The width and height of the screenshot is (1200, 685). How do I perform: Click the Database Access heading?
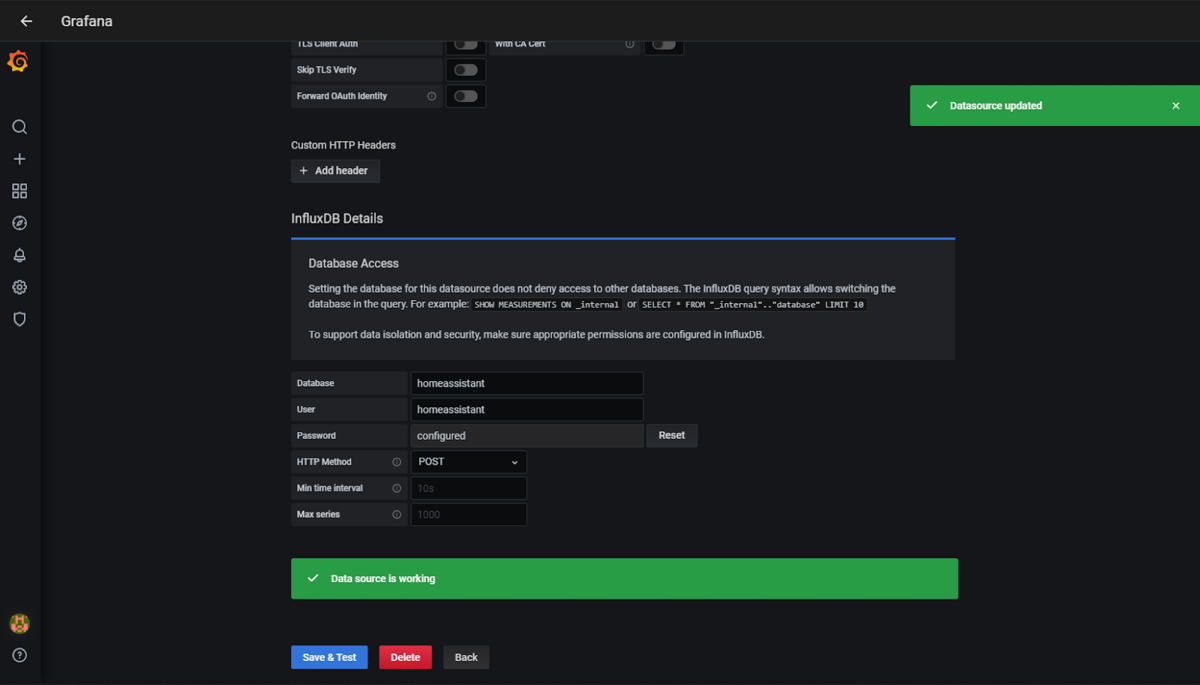coord(354,263)
